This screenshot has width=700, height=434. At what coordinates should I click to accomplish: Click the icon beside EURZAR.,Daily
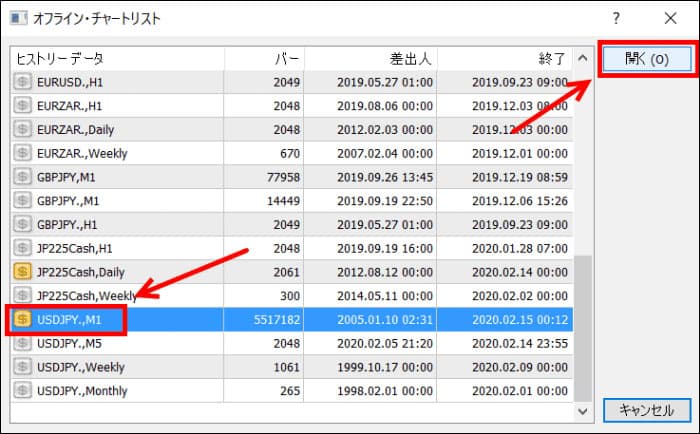pyautogui.click(x=23, y=129)
